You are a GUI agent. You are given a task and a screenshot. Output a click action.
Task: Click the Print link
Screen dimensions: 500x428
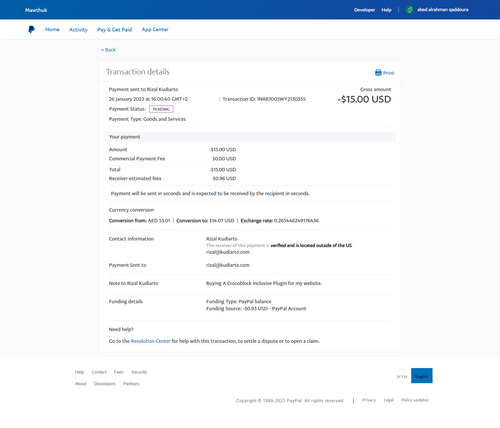point(388,73)
